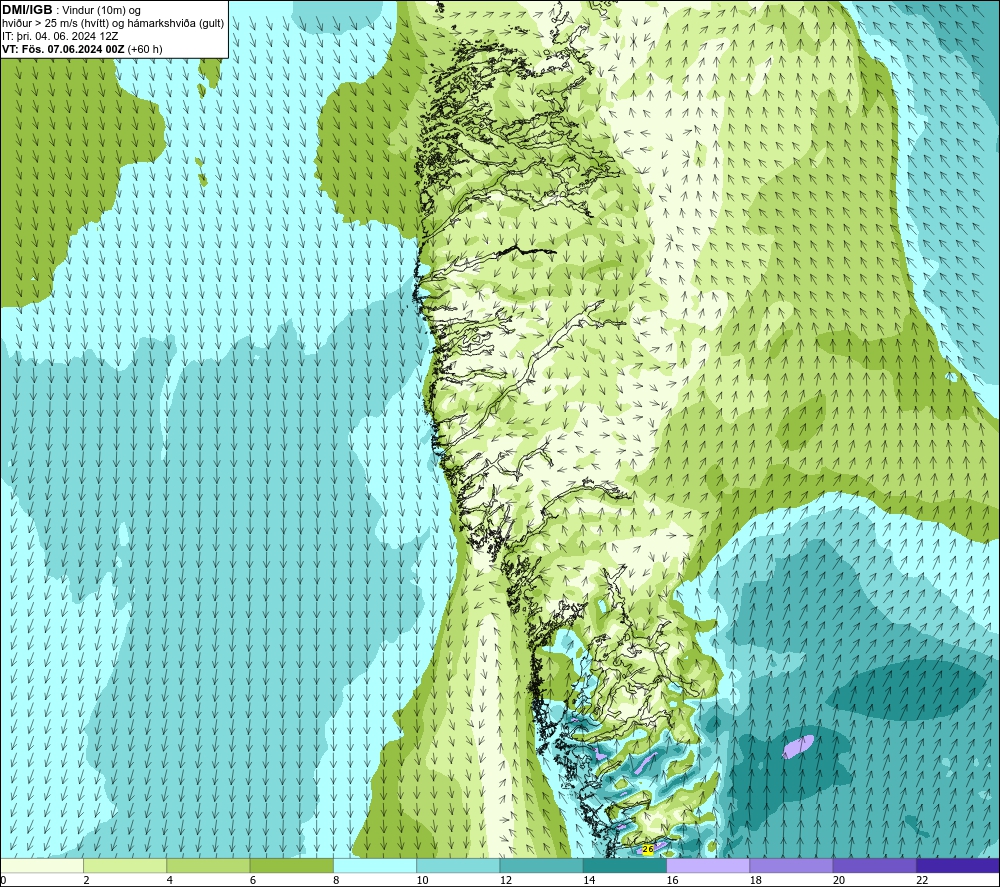Click scale label '14' on the color bar
Image resolution: width=1000 pixels, height=887 pixels.
pyautogui.click(x=589, y=881)
